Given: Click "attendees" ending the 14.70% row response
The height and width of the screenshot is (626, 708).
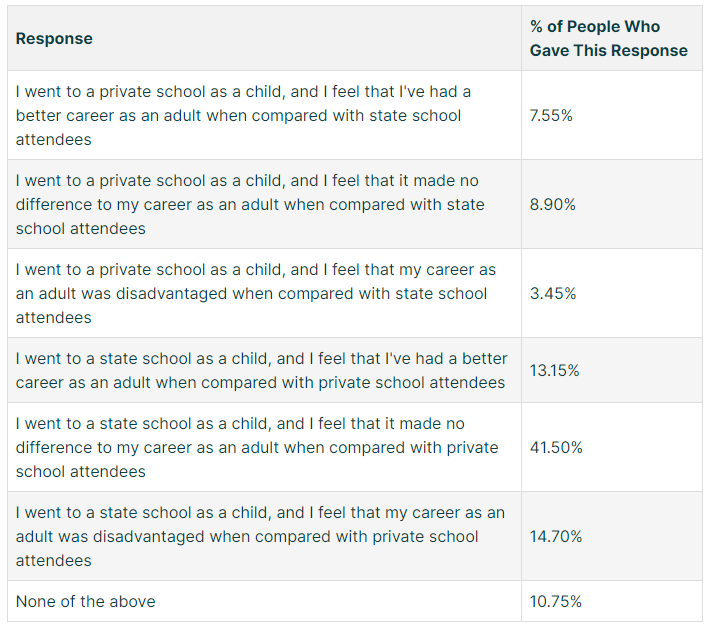Looking at the screenshot, I should pyautogui.click(x=53, y=560).
